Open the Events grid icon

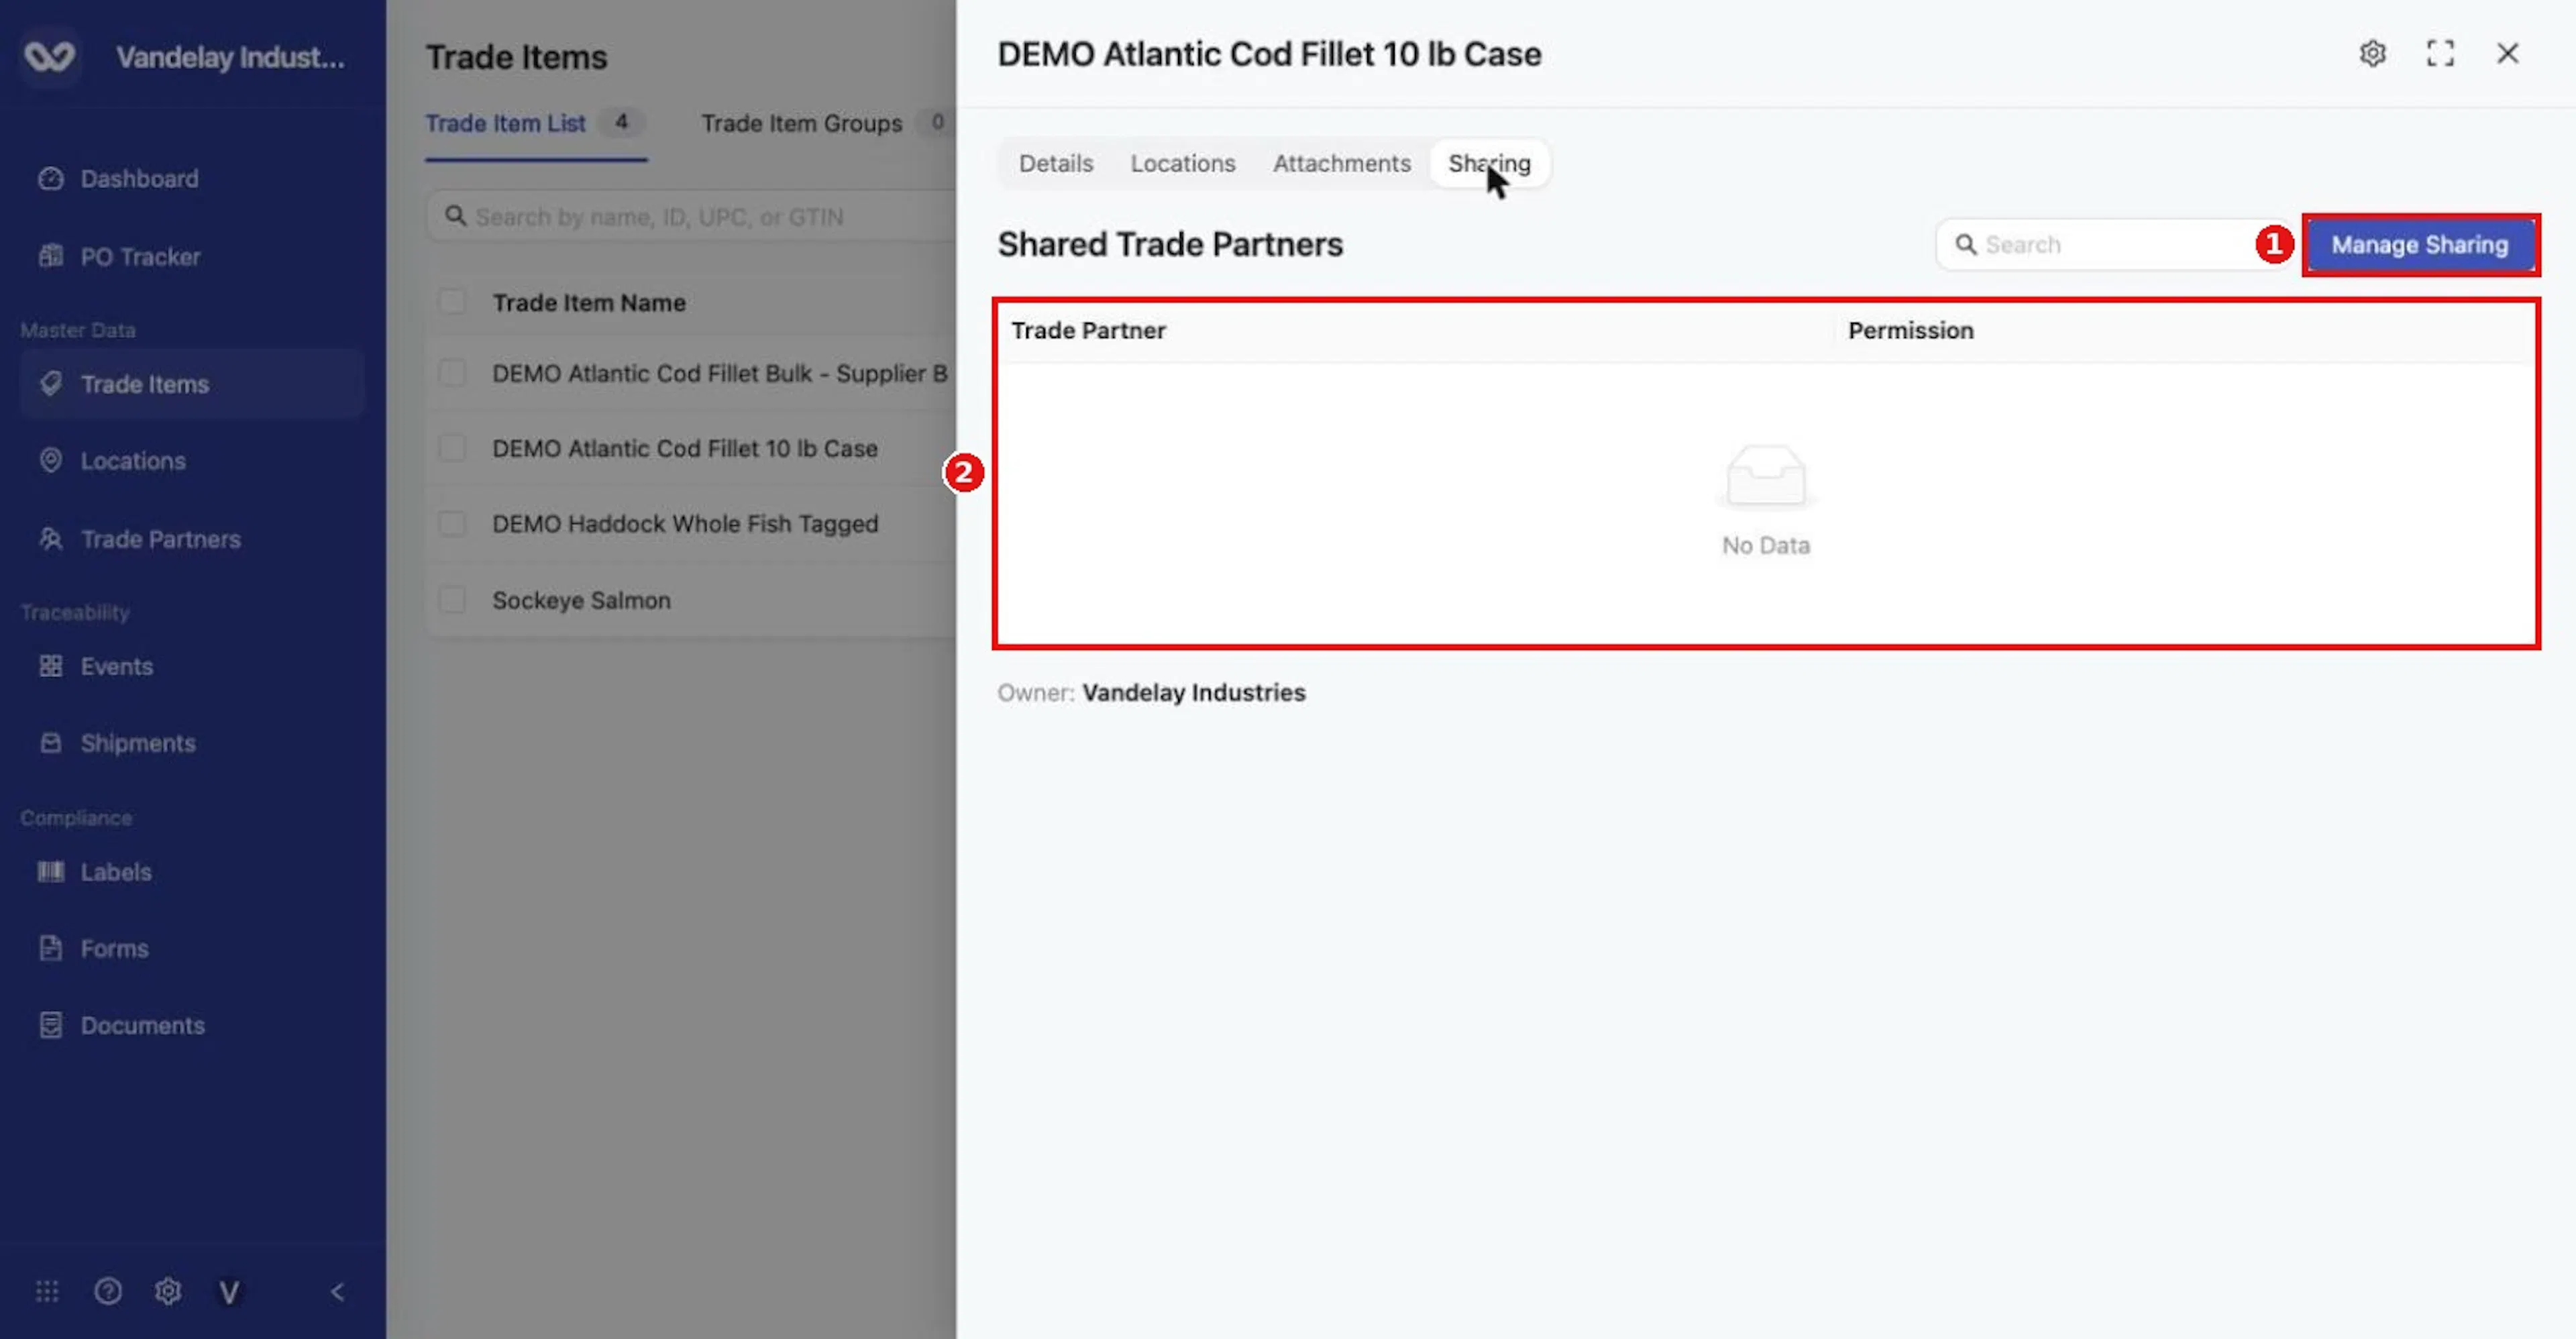click(x=50, y=666)
